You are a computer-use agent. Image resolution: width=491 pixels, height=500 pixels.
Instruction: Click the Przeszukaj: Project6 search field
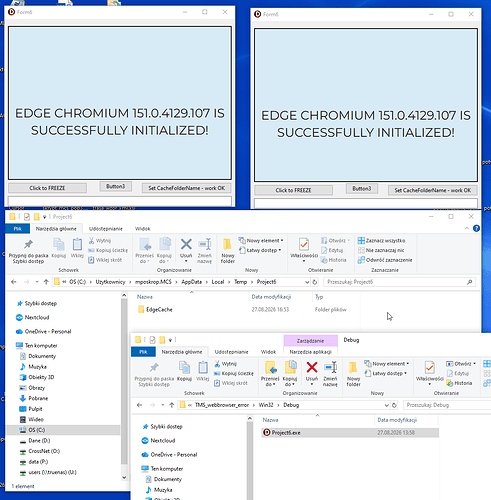click(x=399, y=282)
